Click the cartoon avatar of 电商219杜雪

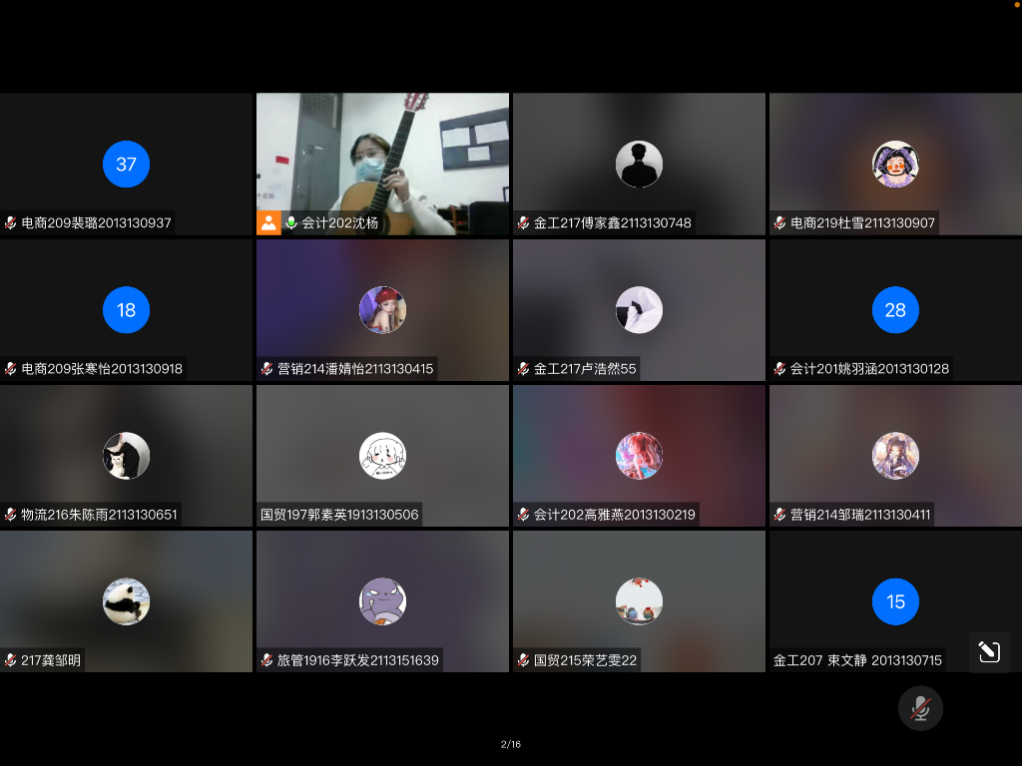click(896, 164)
